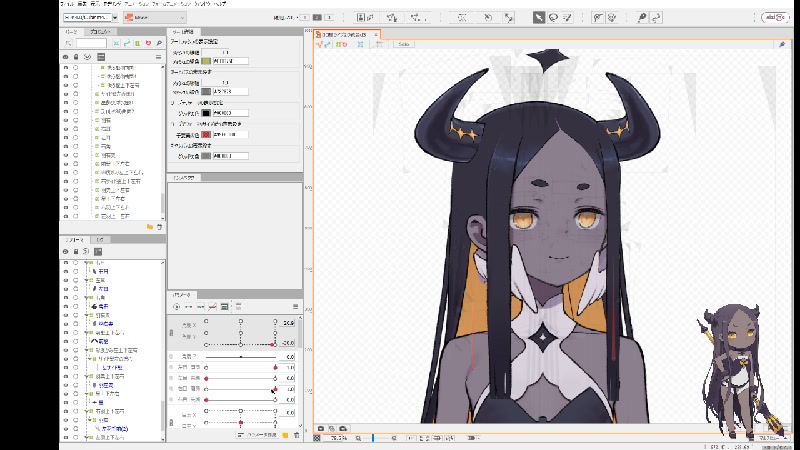Viewport: 800px width, 450px height.
Task: Switch to the second tab in deformer panel
Action: click(99, 240)
